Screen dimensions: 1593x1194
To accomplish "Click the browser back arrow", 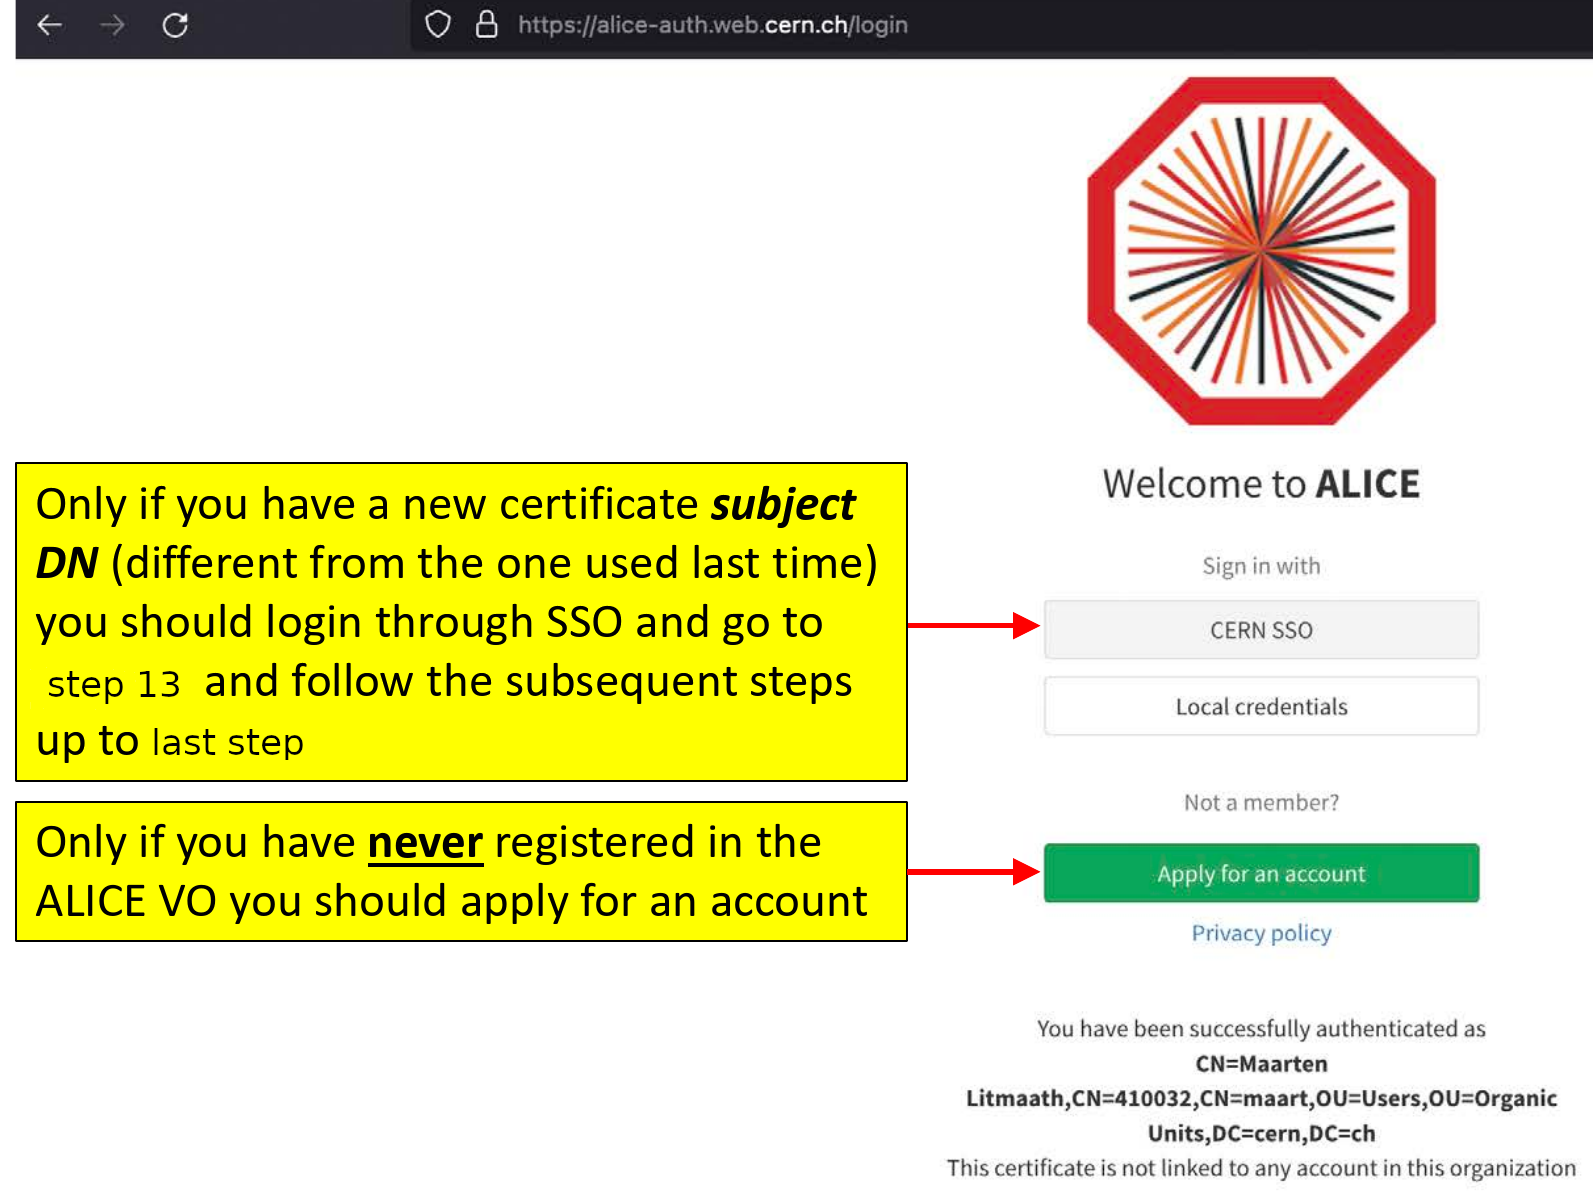I will coord(49,25).
